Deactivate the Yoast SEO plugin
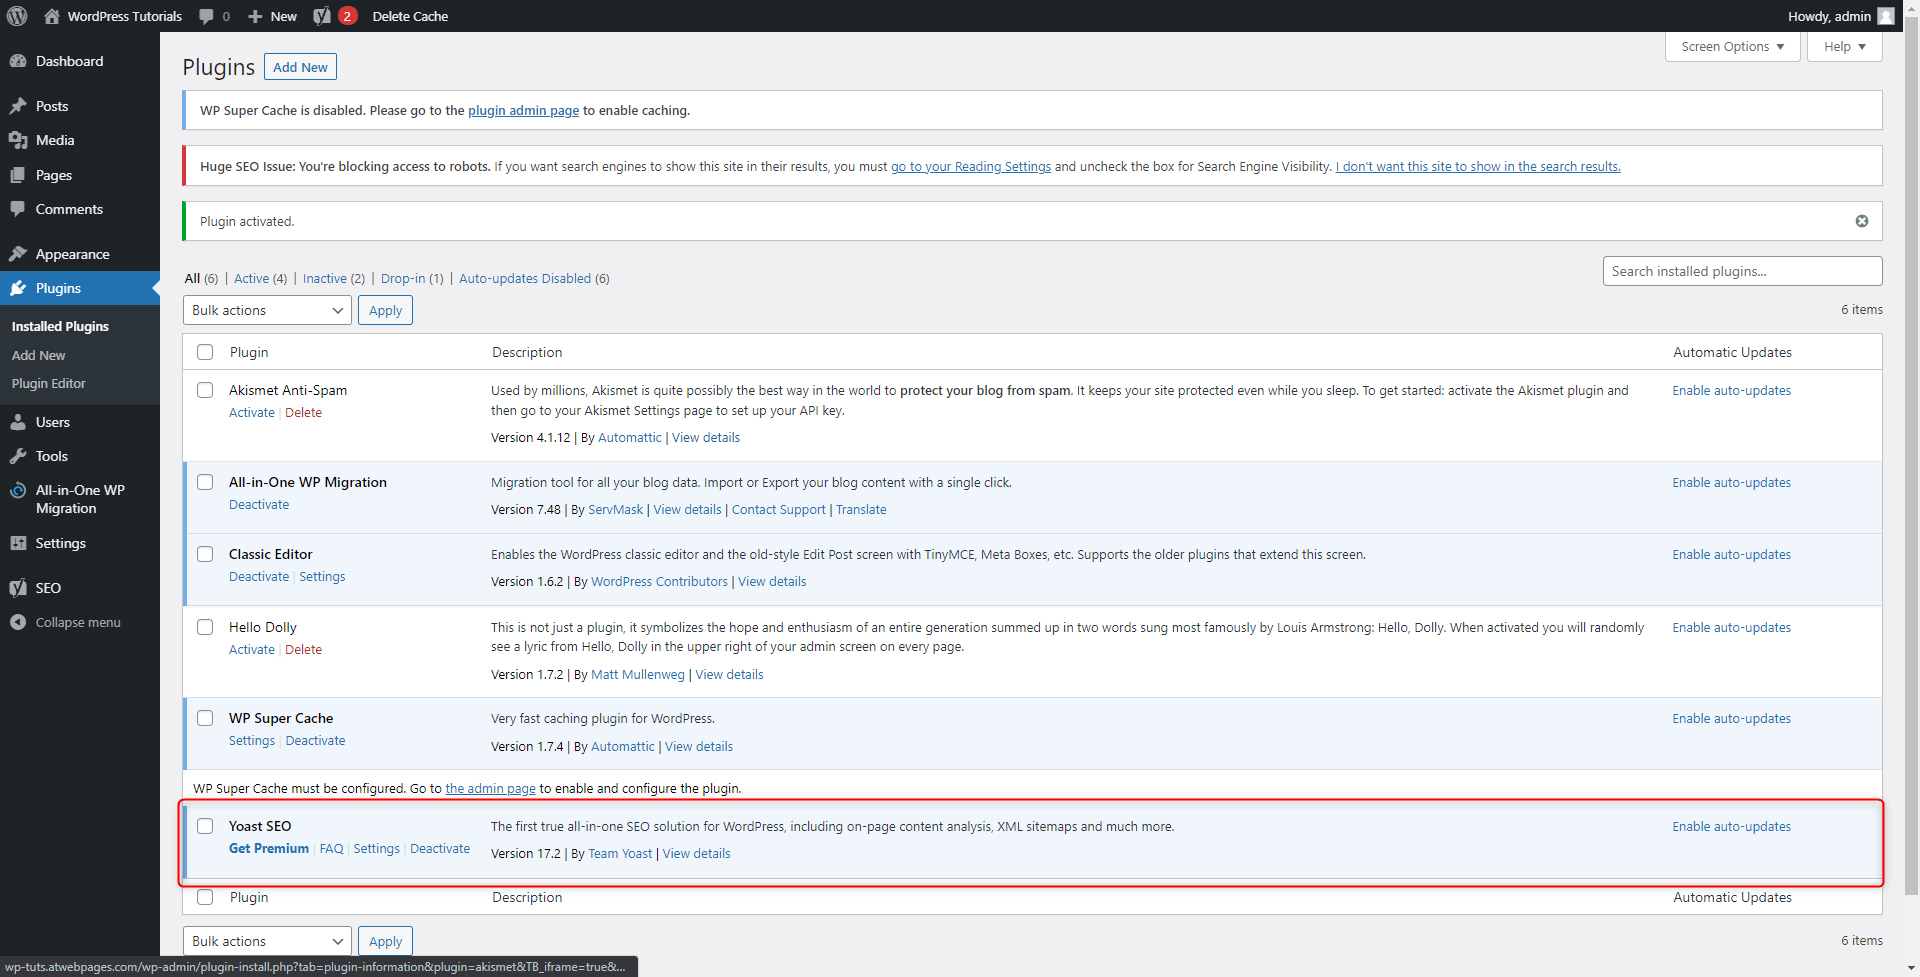 pos(440,848)
